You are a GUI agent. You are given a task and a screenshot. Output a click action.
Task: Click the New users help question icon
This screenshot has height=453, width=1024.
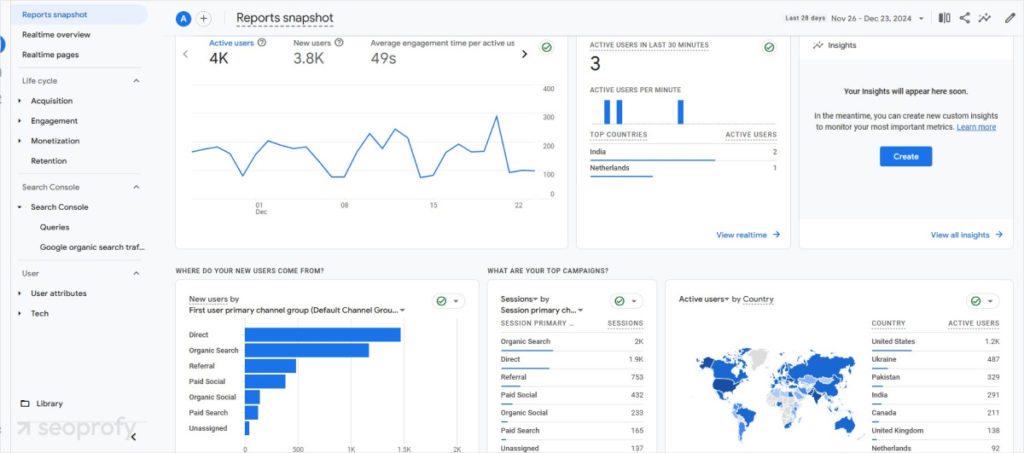339,42
